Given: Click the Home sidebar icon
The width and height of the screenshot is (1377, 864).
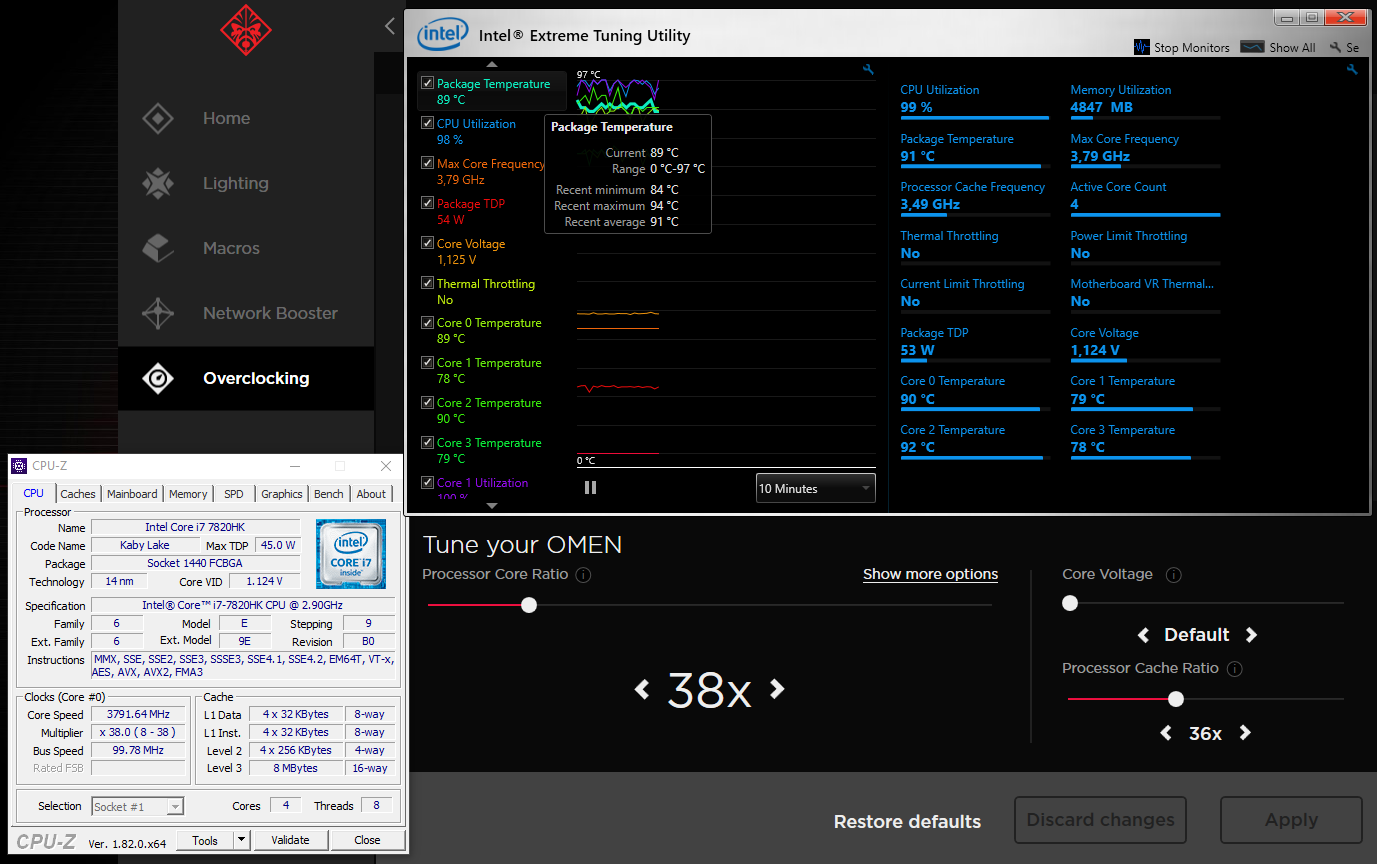Looking at the screenshot, I should 158,118.
